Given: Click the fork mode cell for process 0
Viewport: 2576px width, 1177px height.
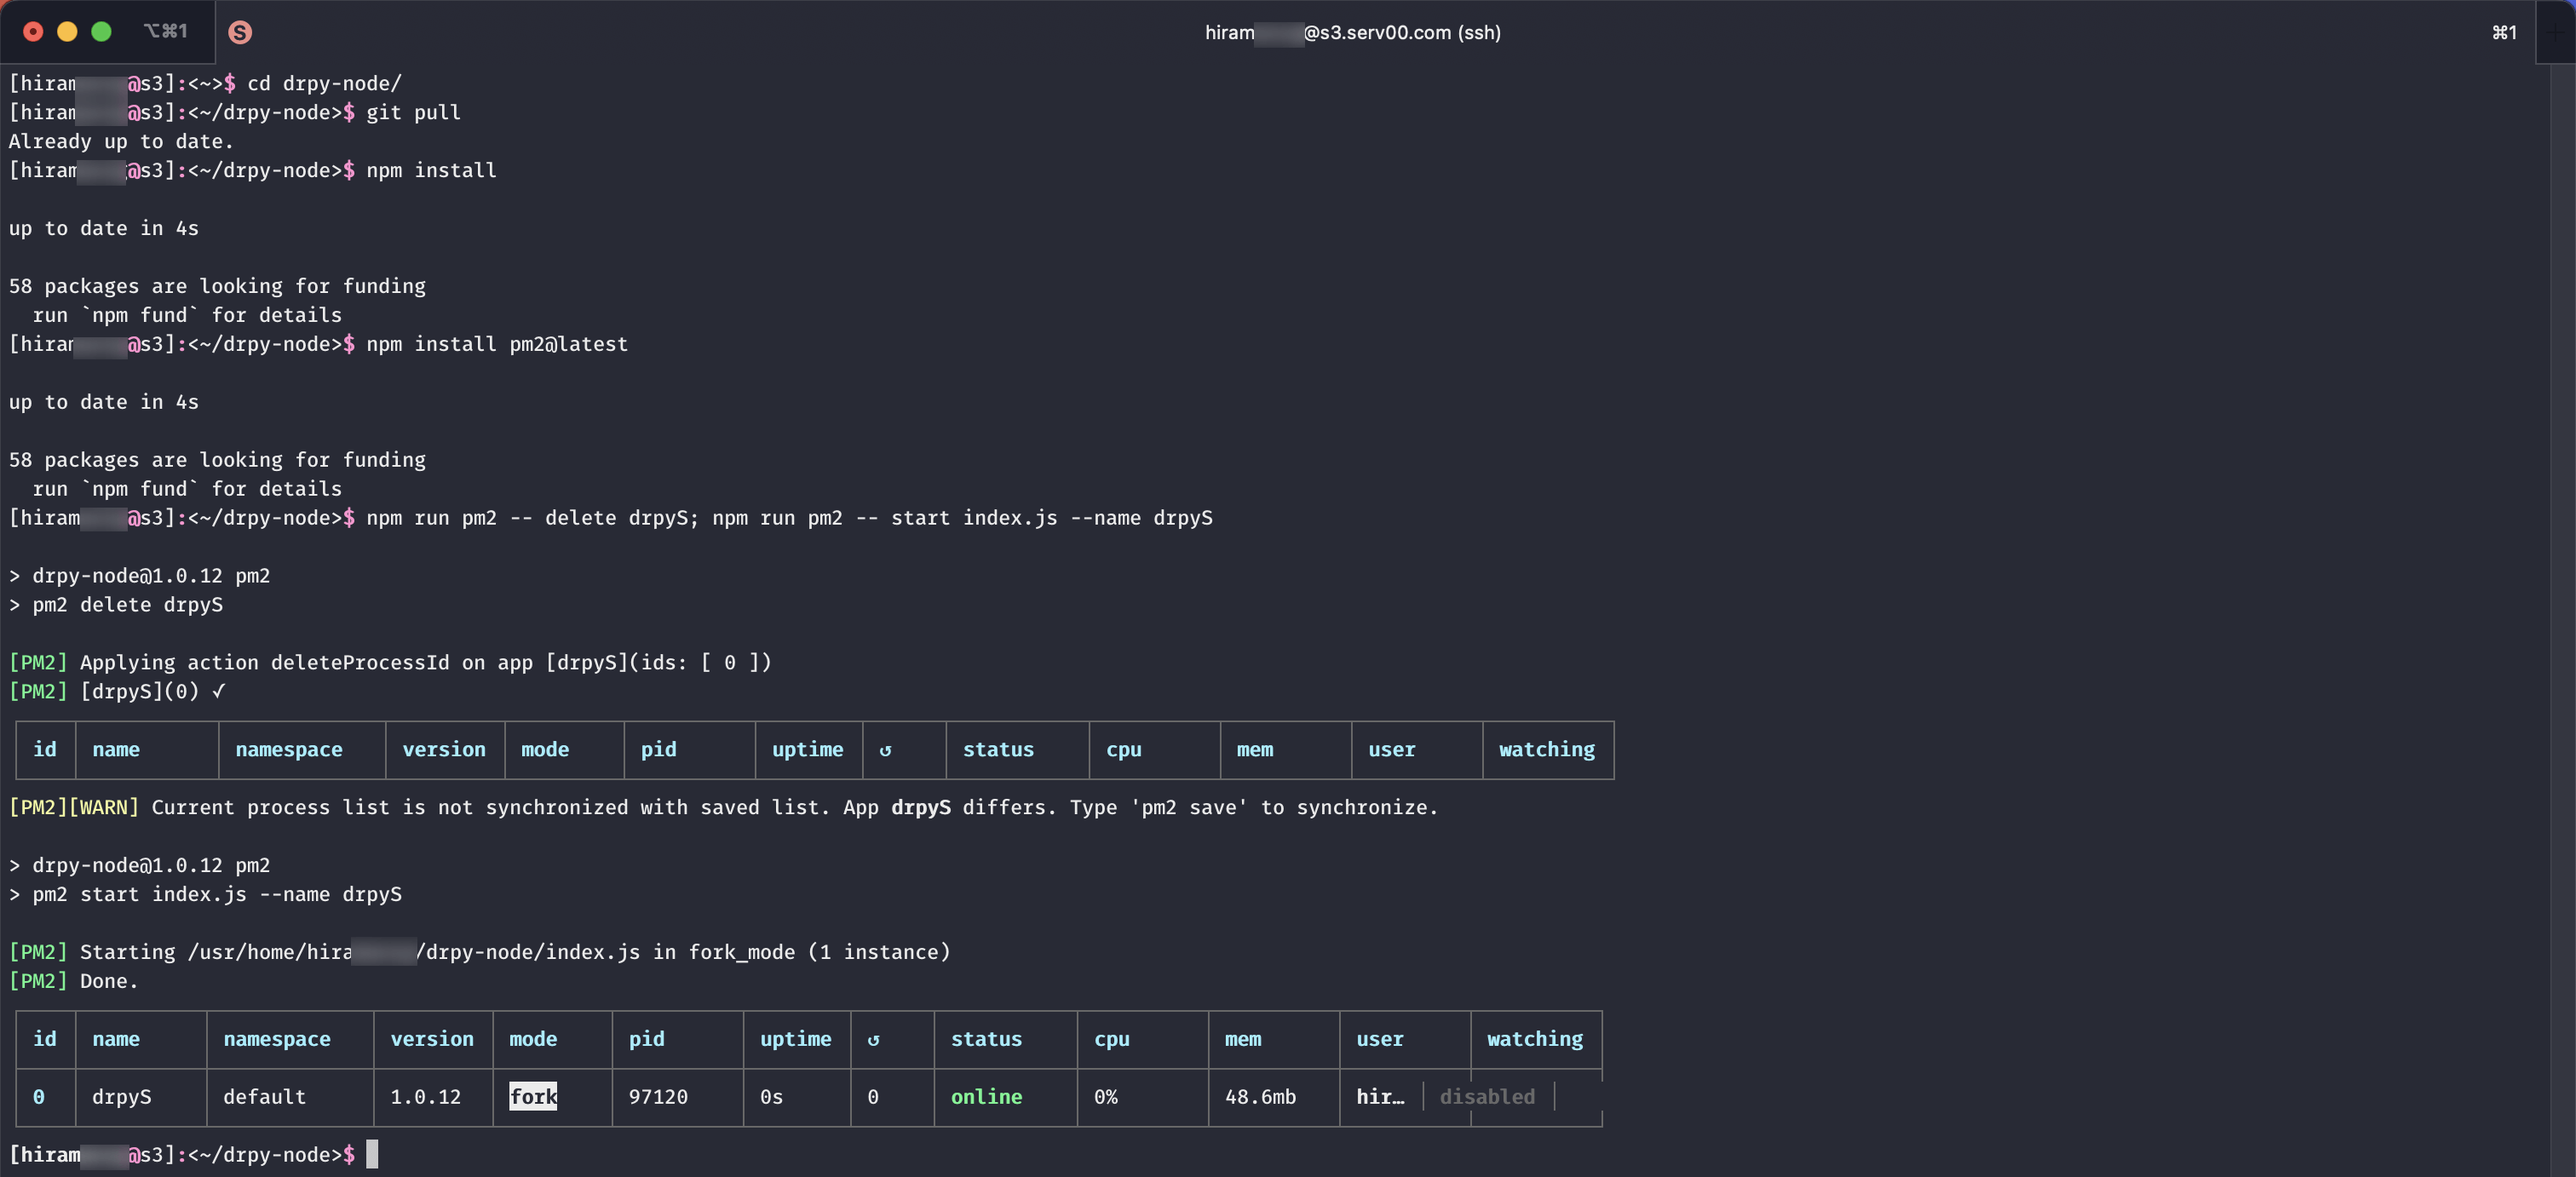Looking at the screenshot, I should (533, 1097).
